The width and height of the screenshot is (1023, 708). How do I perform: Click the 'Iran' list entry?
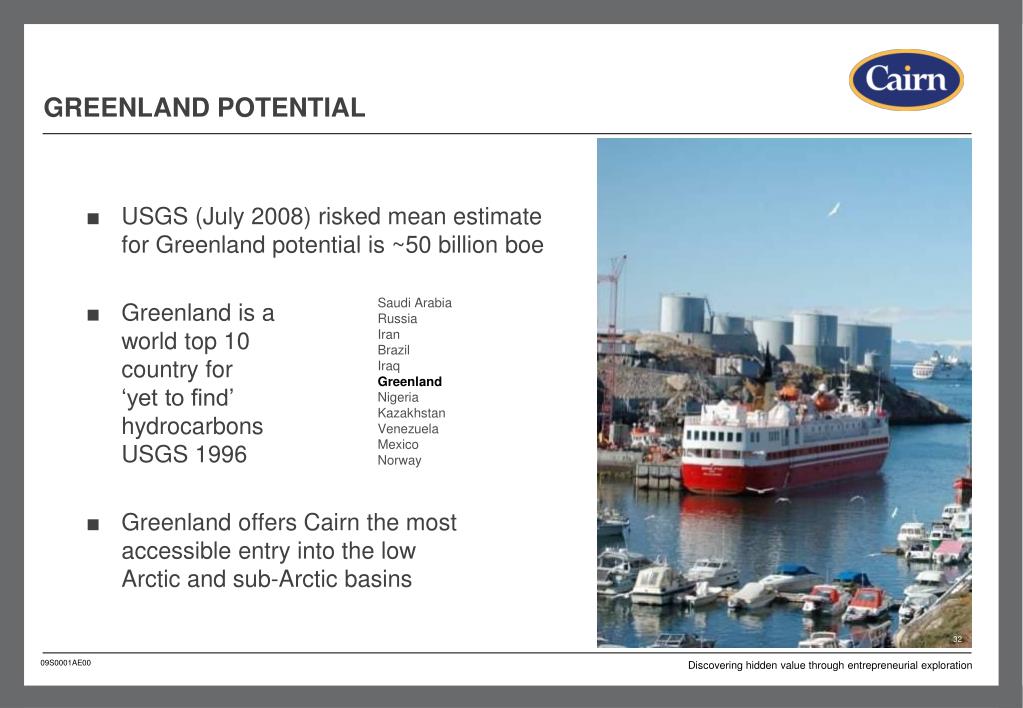click(x=388, y=334)
